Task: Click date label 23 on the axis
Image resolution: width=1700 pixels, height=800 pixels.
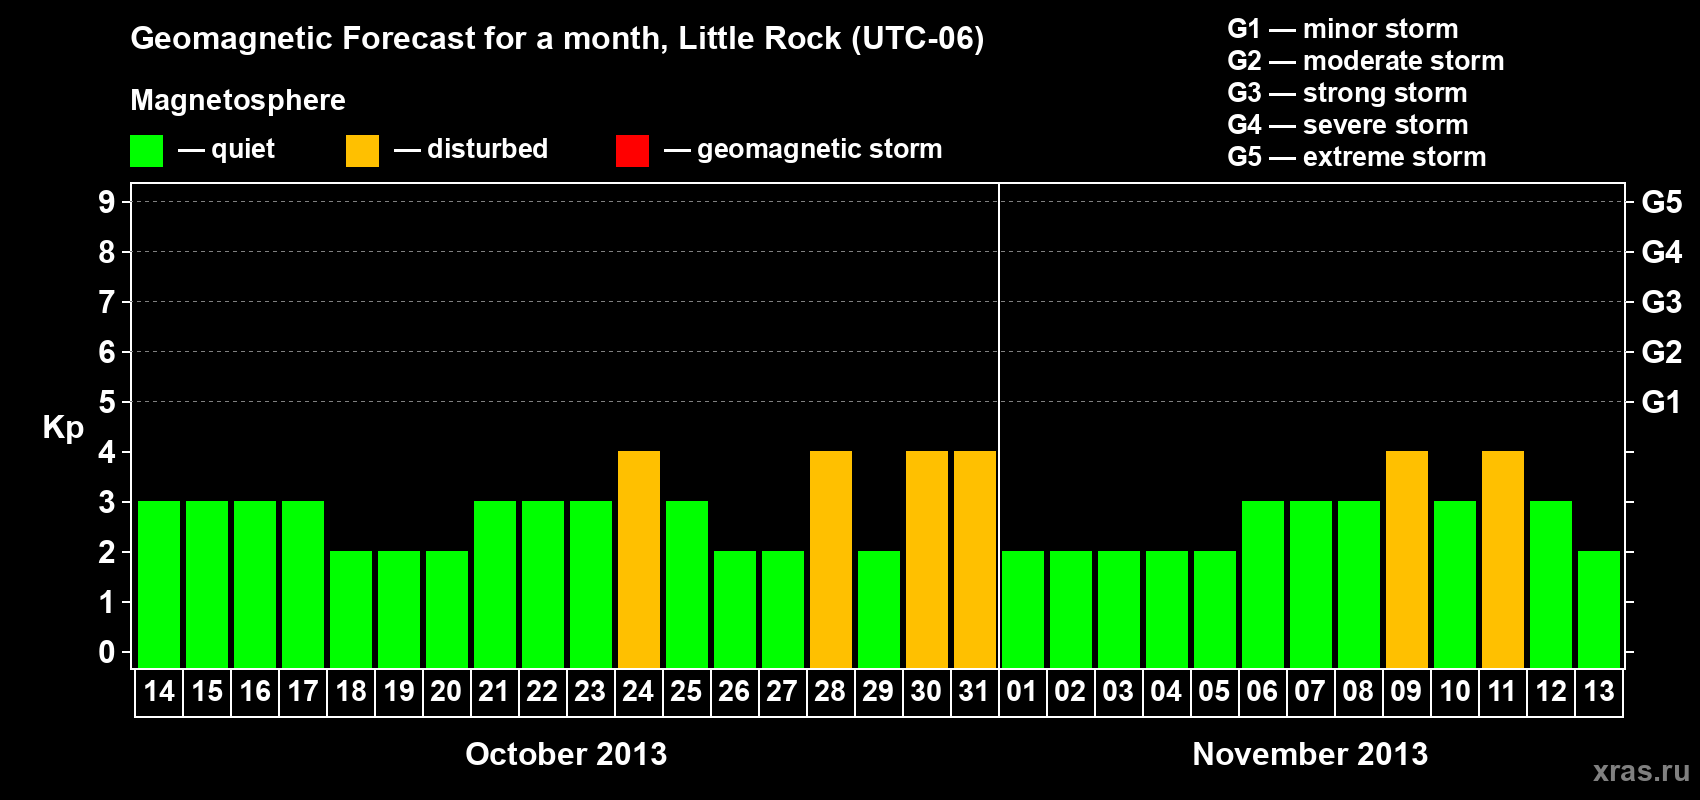Action: click(x=590, y=691)
